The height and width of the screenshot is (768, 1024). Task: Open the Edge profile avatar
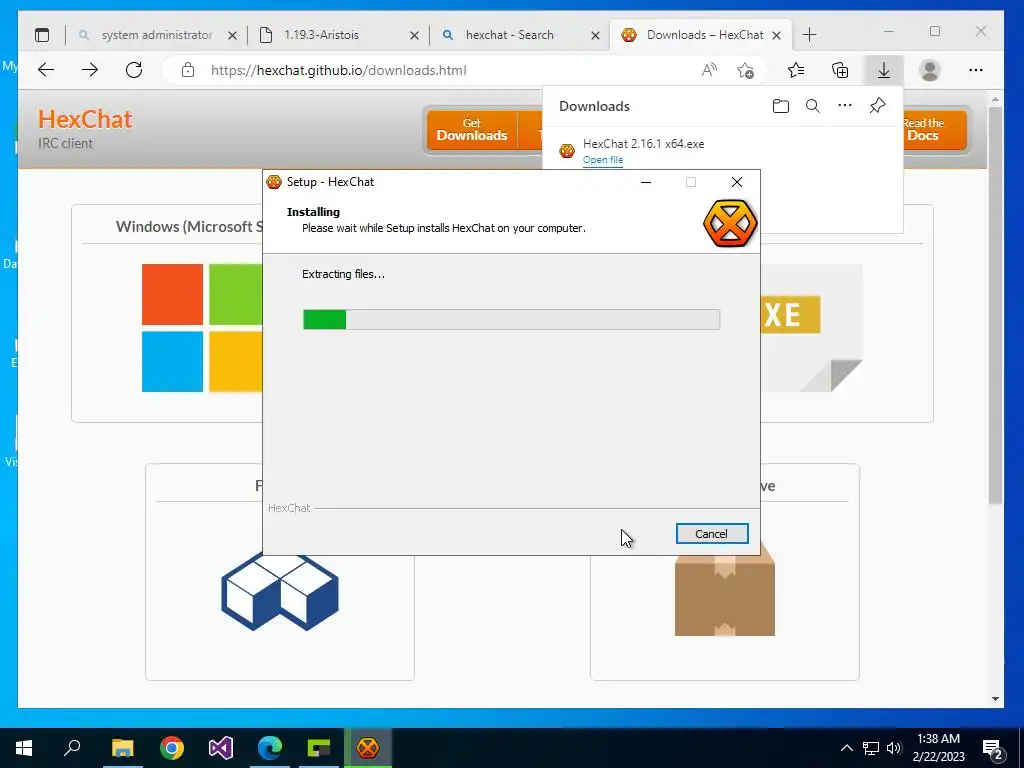929,70
